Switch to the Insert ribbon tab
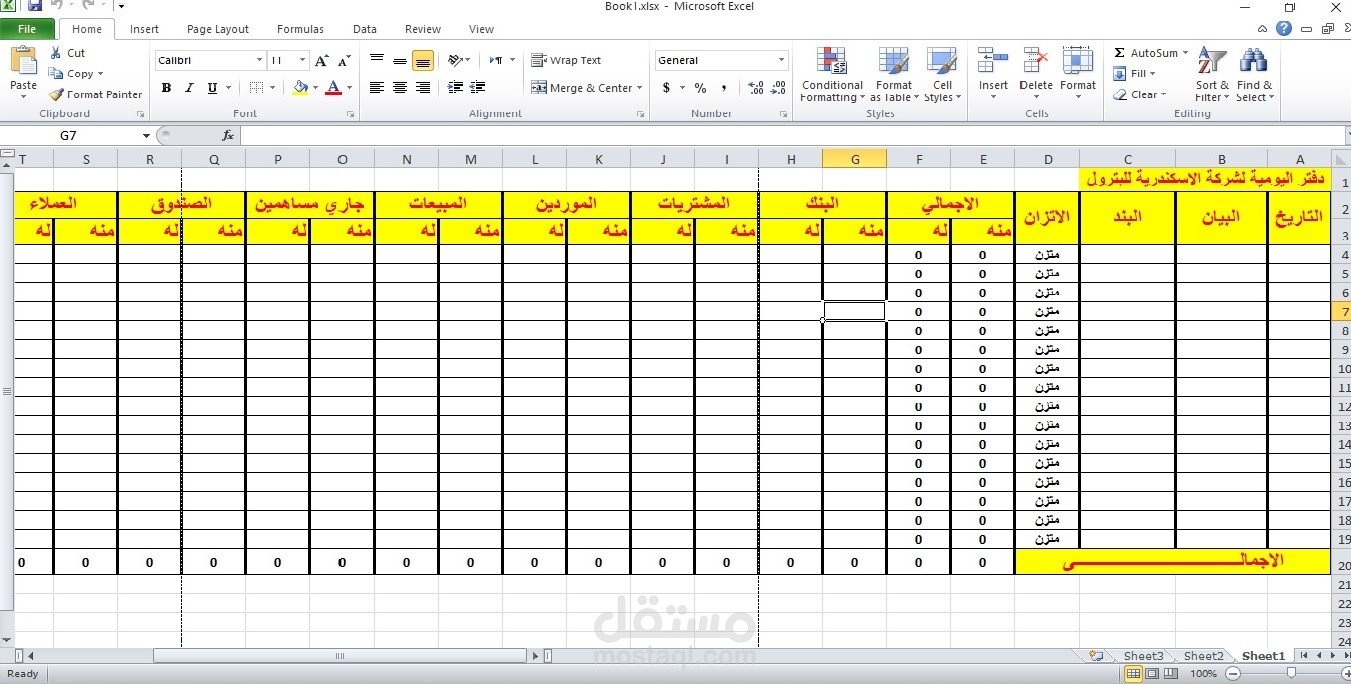This screenshot has width=1351, height=684. point(144,29)
